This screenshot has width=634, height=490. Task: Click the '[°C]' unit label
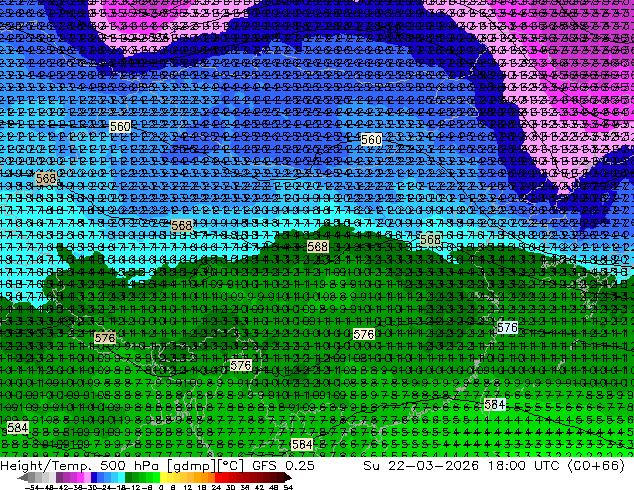pyautogui.click(x=231, y=465)
